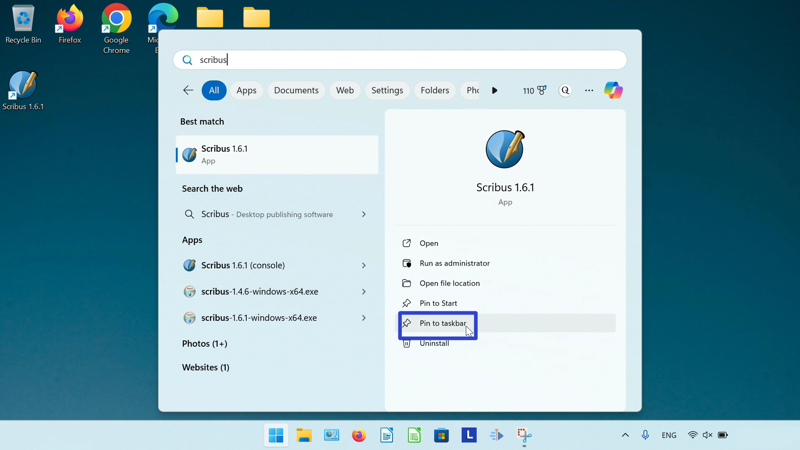Open Microsoft Store from the taskbar
800x450 pixels.
pyautogui.click(x=441, y=435)
